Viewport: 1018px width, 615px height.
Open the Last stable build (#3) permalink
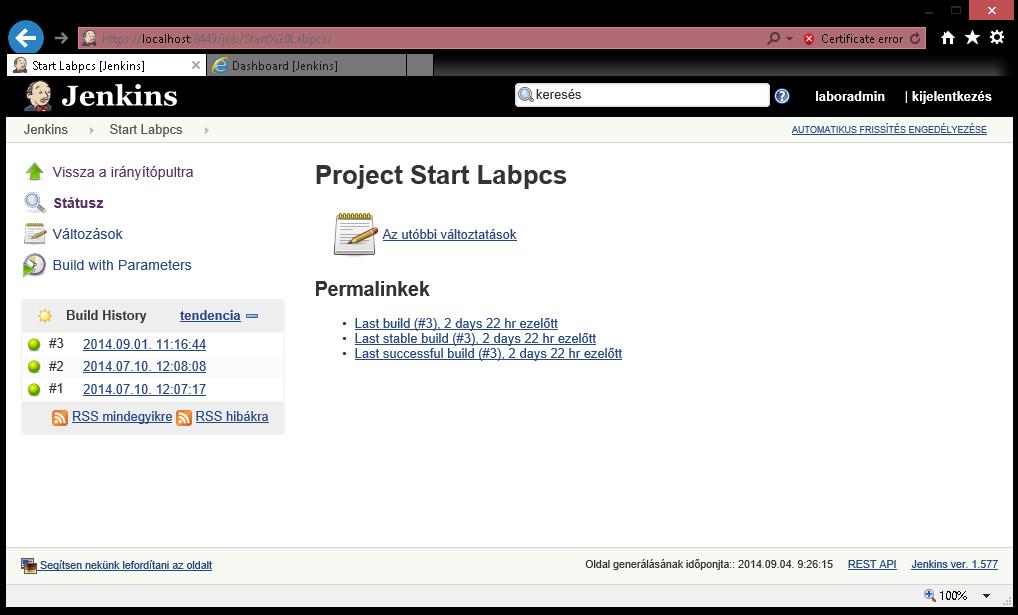click(x=475, y=338)
